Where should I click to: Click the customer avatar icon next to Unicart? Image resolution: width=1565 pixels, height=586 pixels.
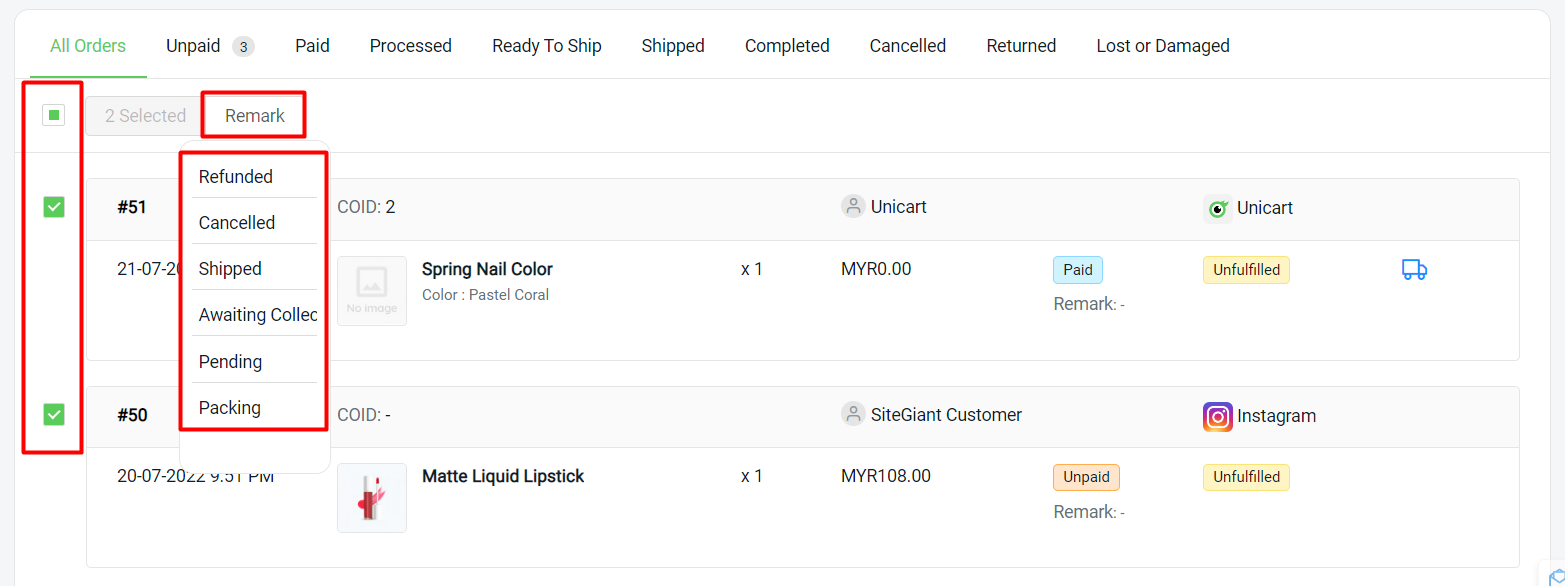click(x=853, y=206)
